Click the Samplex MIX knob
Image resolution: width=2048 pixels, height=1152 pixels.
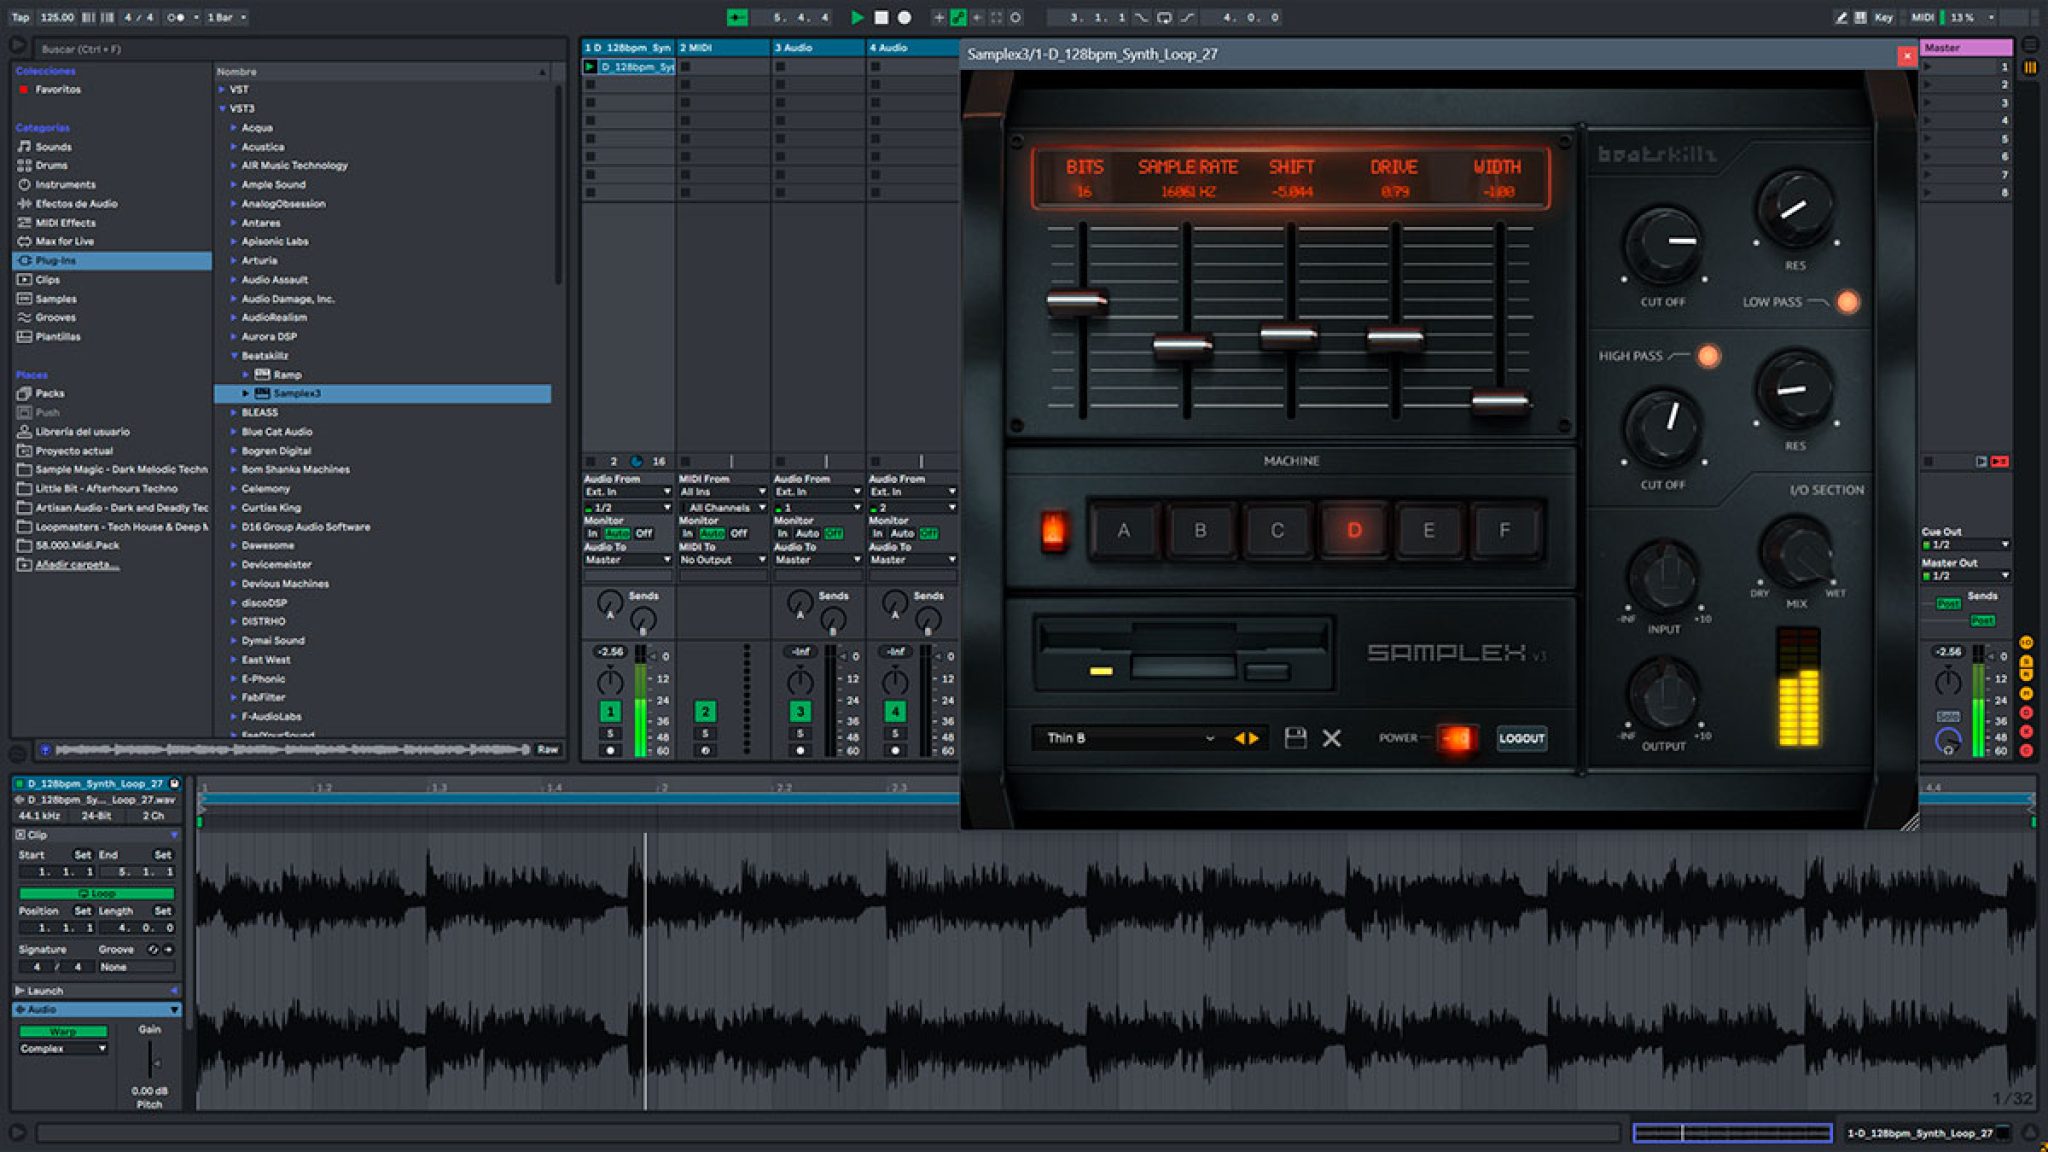[1796, 551]
